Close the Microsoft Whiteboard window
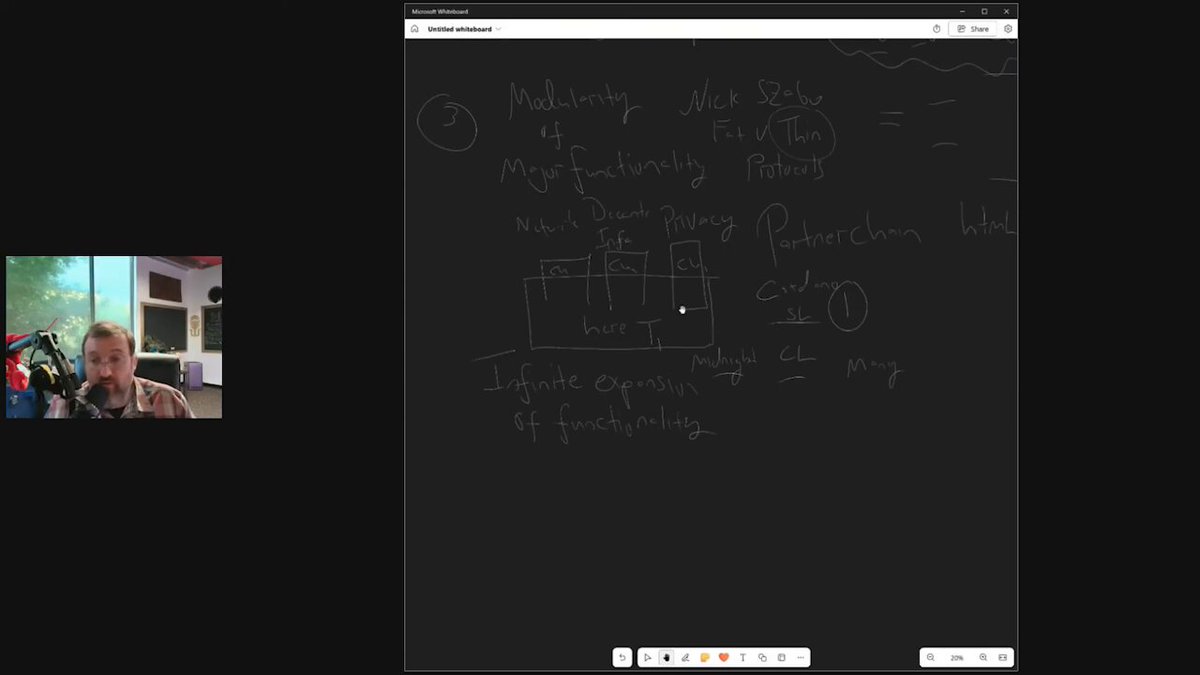Screen dimensions: 1200x675 (x=1006, y=11)
